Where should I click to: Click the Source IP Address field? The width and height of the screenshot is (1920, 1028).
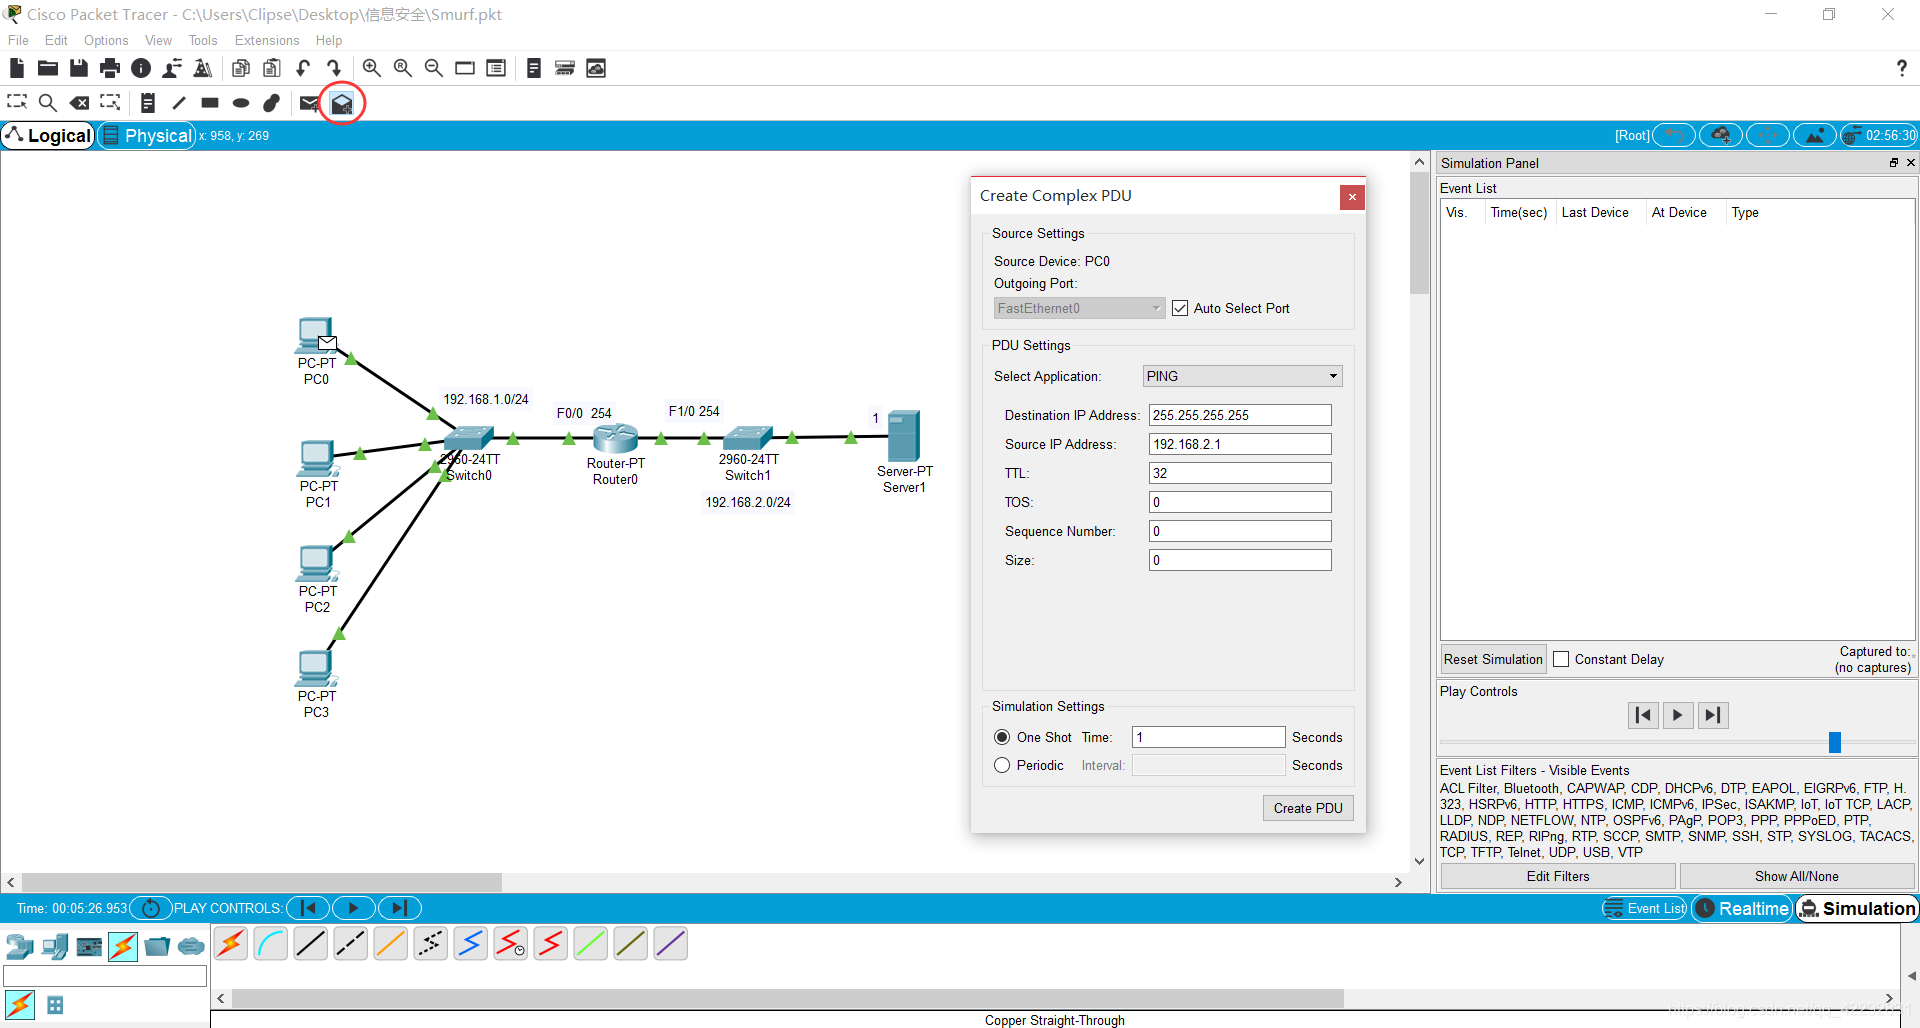pyautogui.click(x=1240, y=444)
